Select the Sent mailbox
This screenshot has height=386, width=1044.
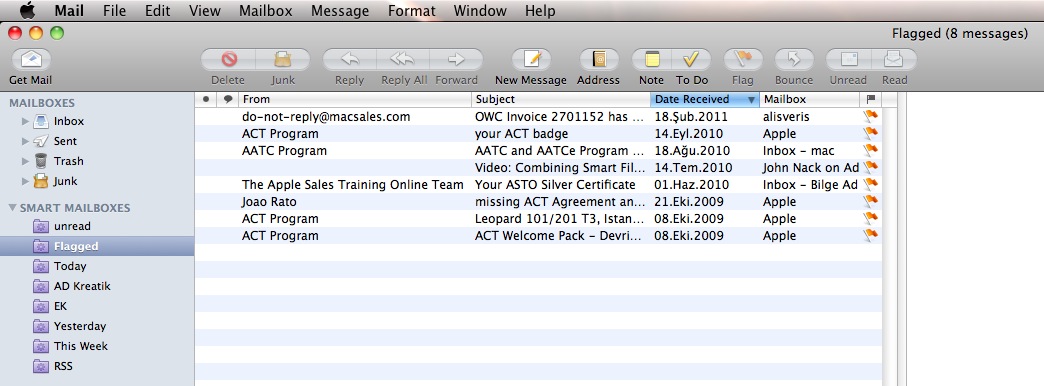[x=65, y=141]
